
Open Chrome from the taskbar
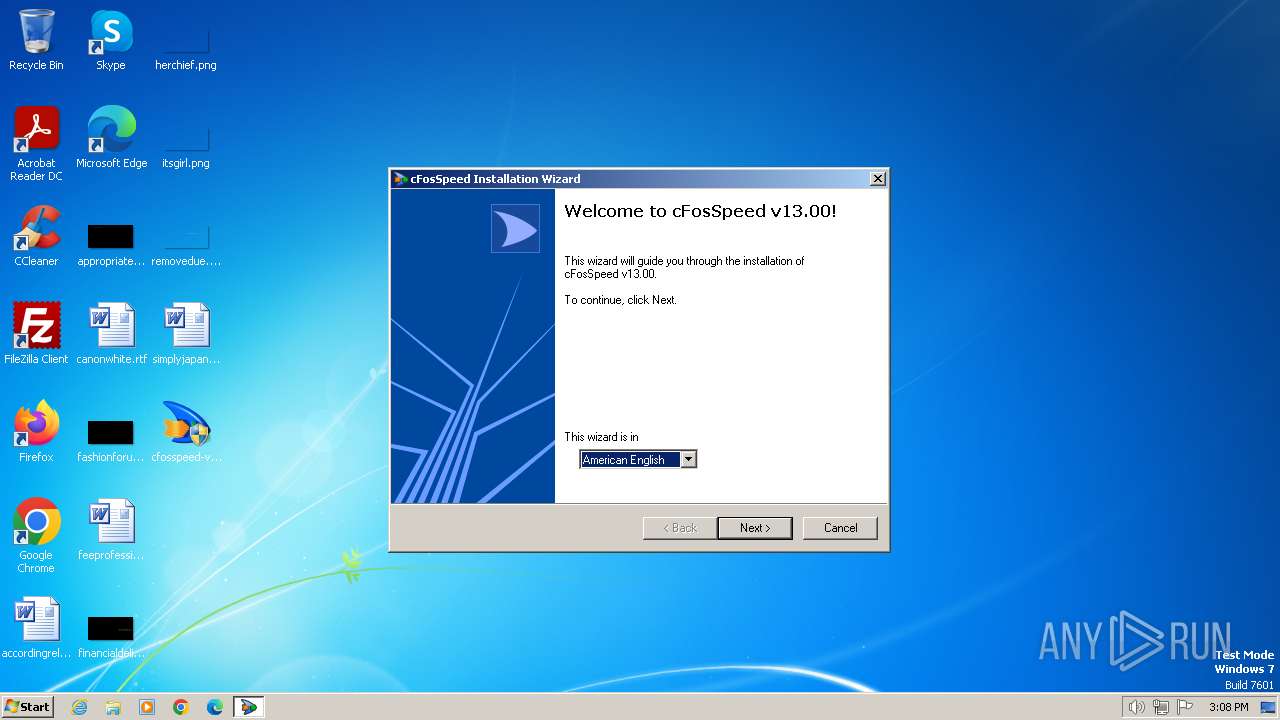[x=181, y=707]
